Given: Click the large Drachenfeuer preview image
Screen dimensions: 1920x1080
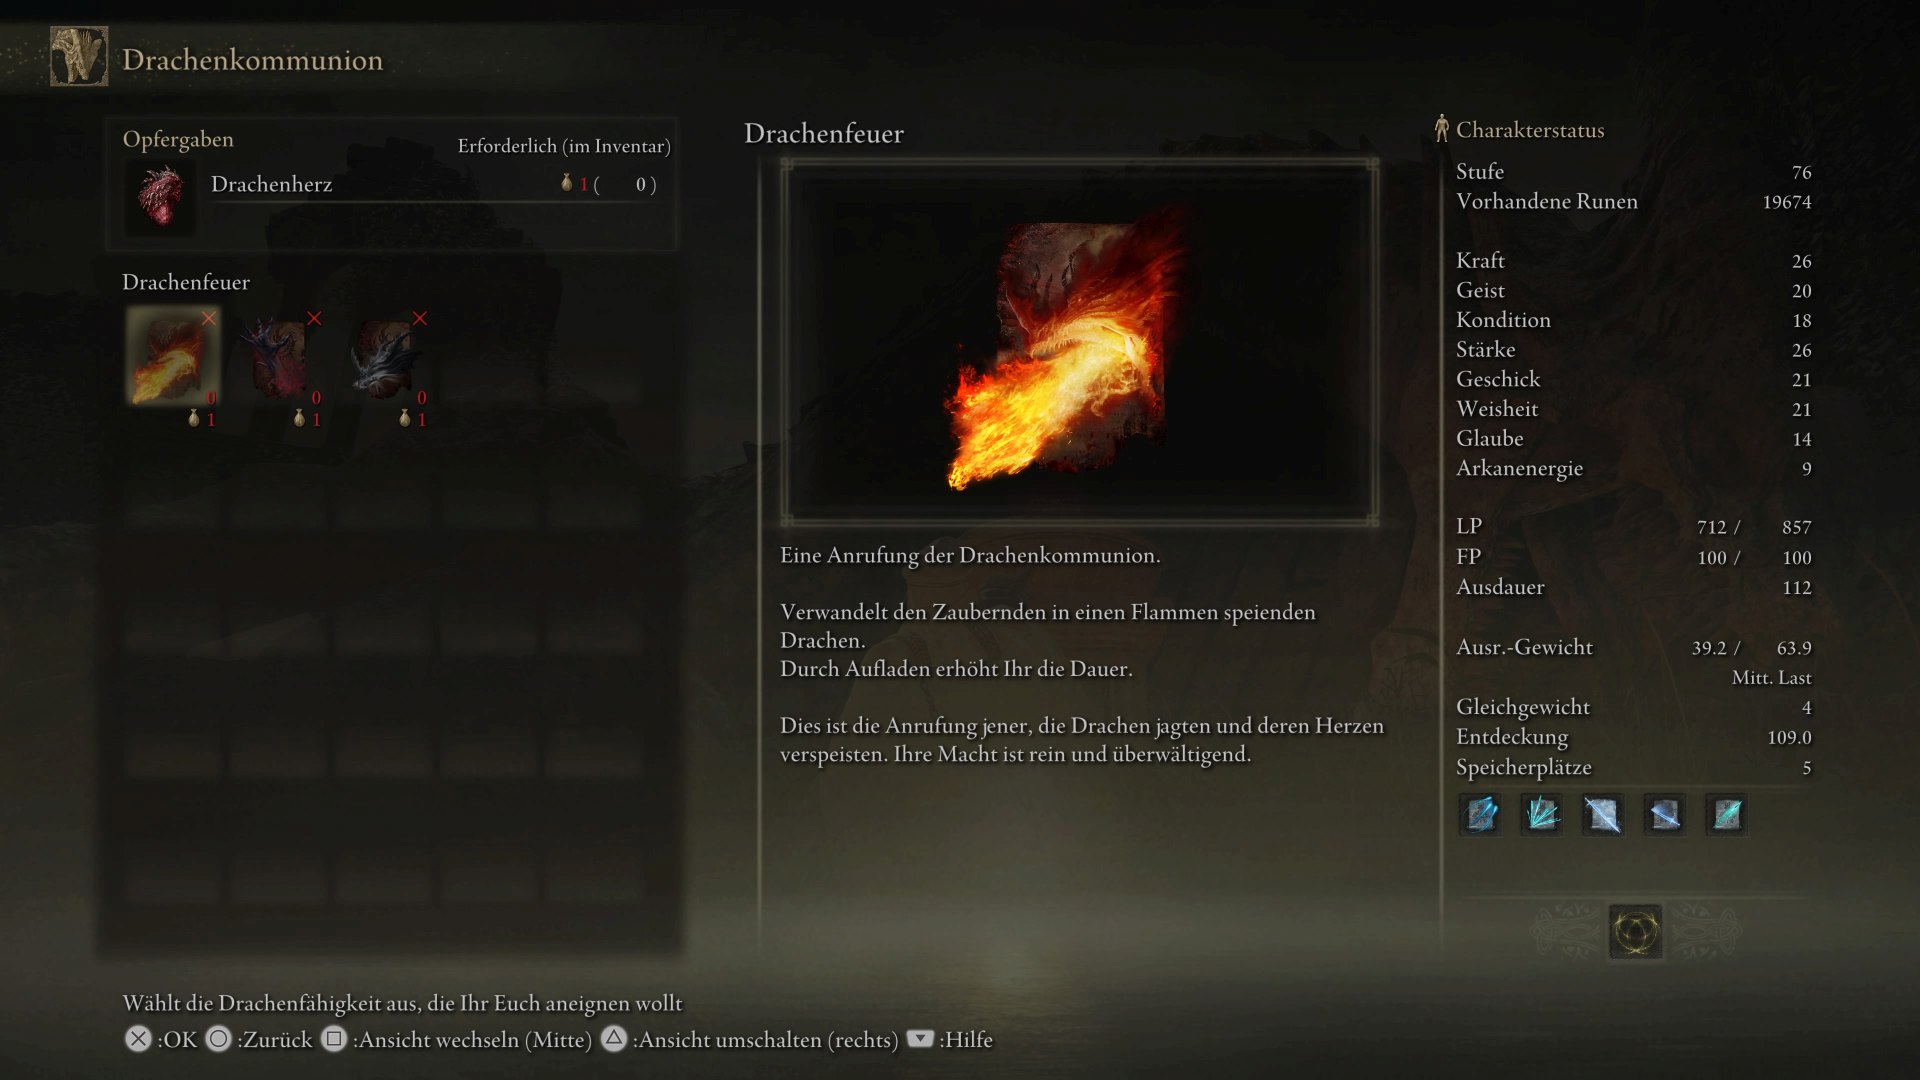Looking at the screenshot, I should tap(1080, 343).
